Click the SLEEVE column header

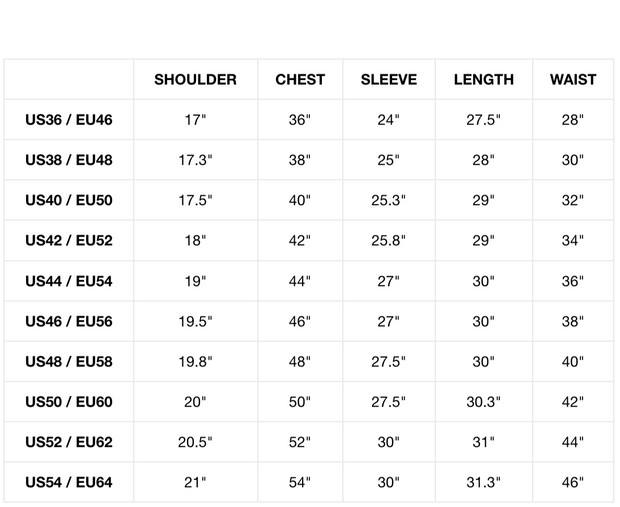click(x=389, y=80)
